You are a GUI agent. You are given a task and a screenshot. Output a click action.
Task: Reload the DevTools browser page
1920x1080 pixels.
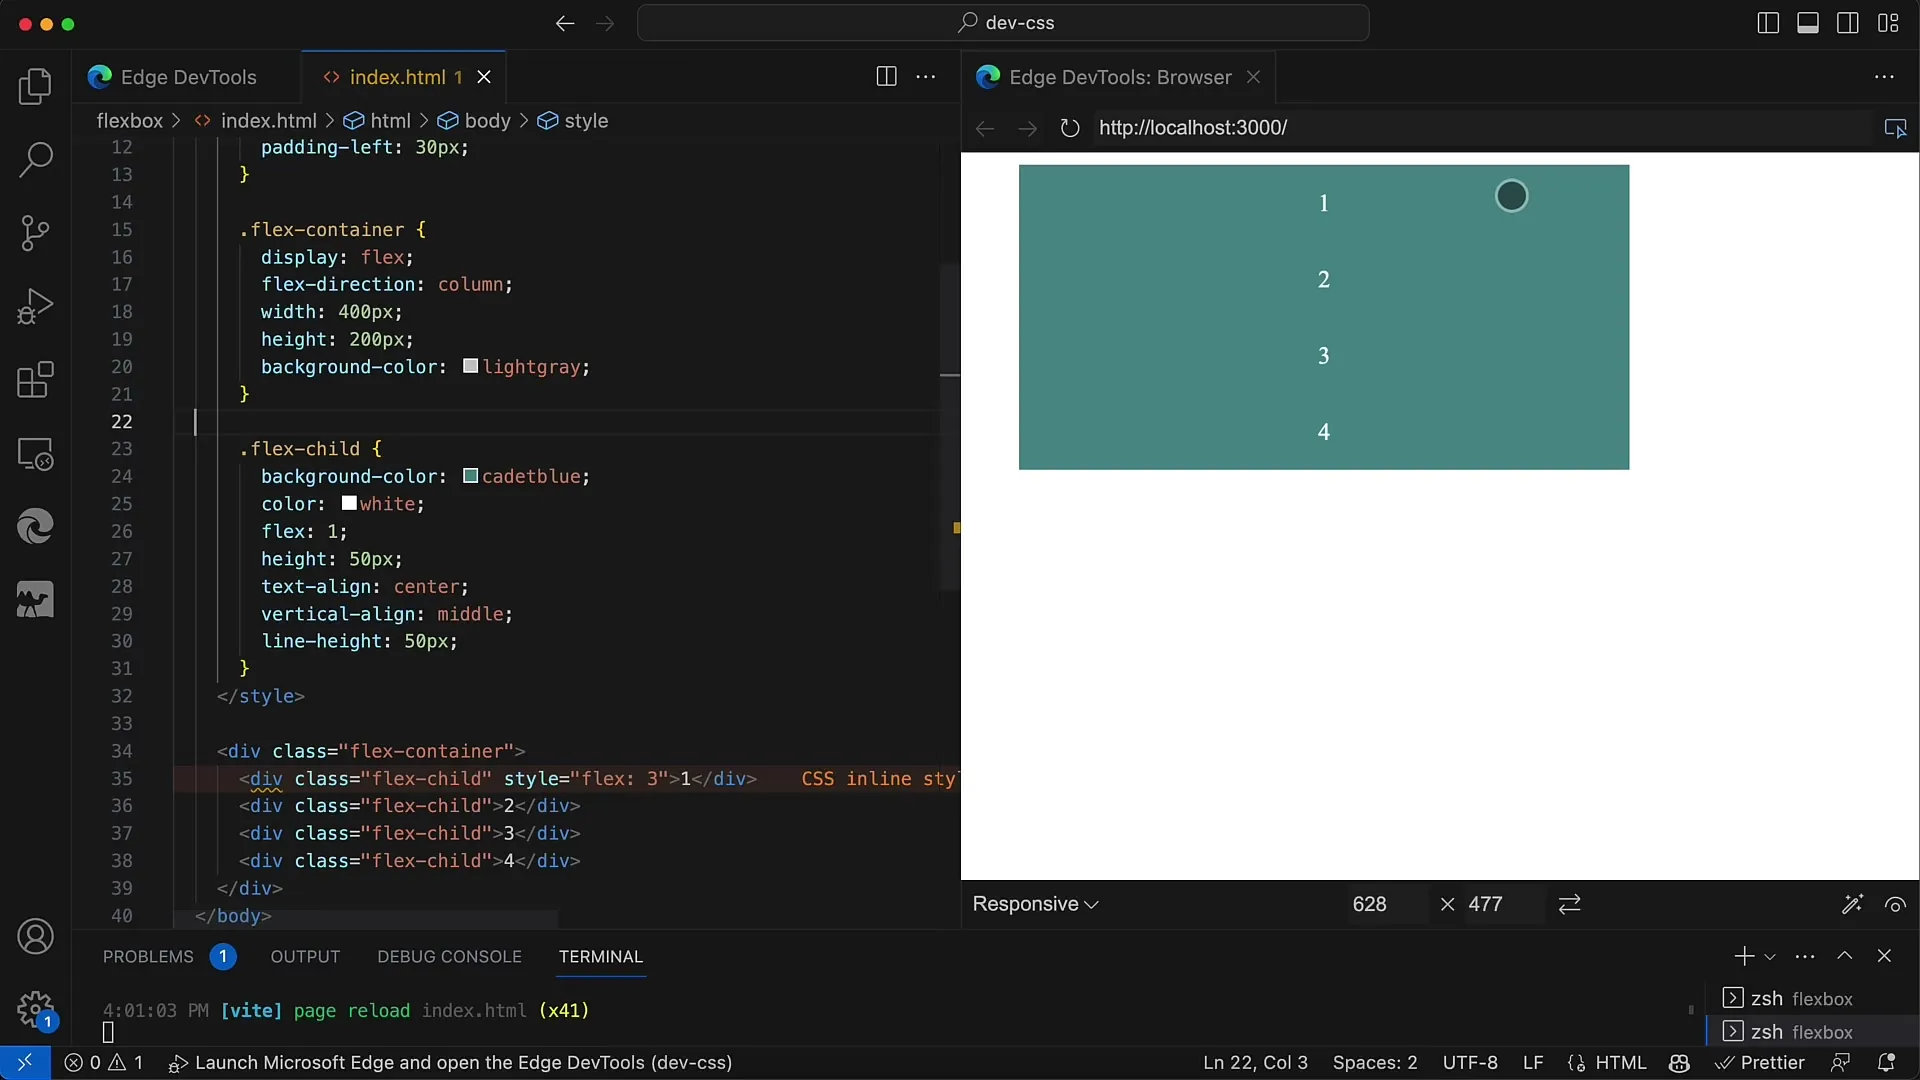1070,128
